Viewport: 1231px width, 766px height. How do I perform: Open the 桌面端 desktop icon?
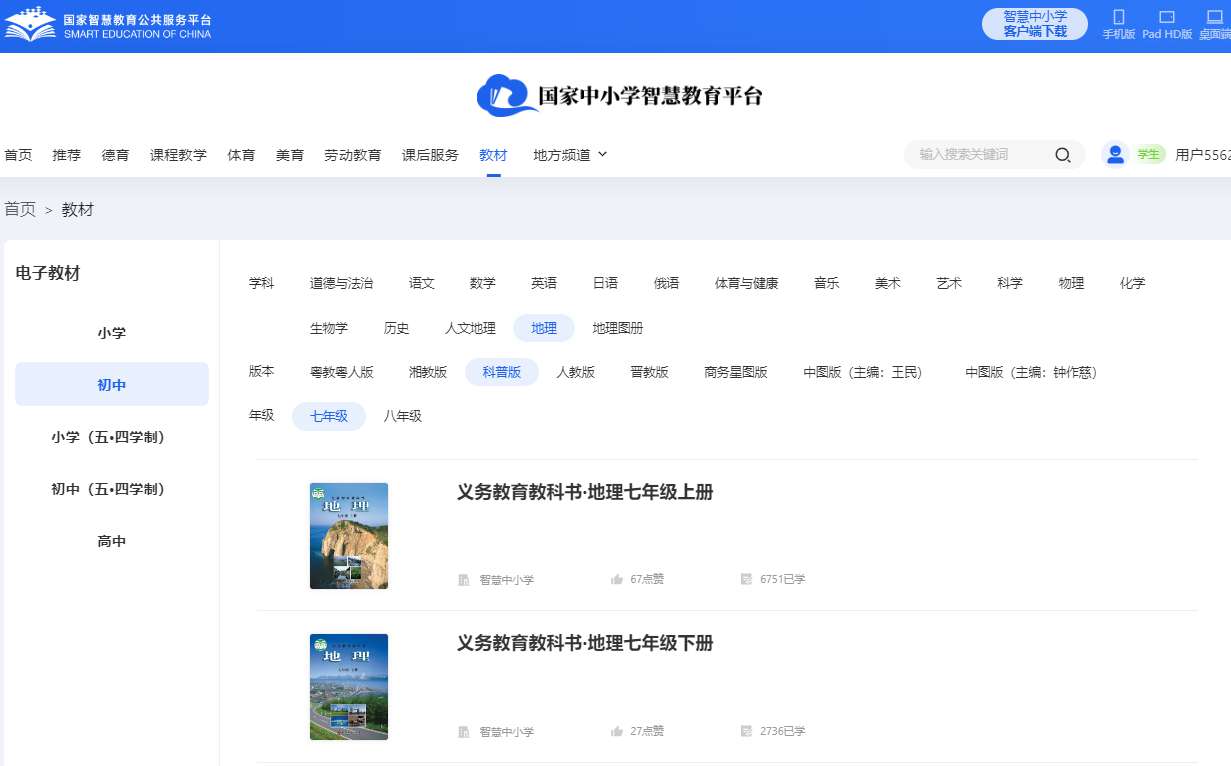pos(1215,17)
